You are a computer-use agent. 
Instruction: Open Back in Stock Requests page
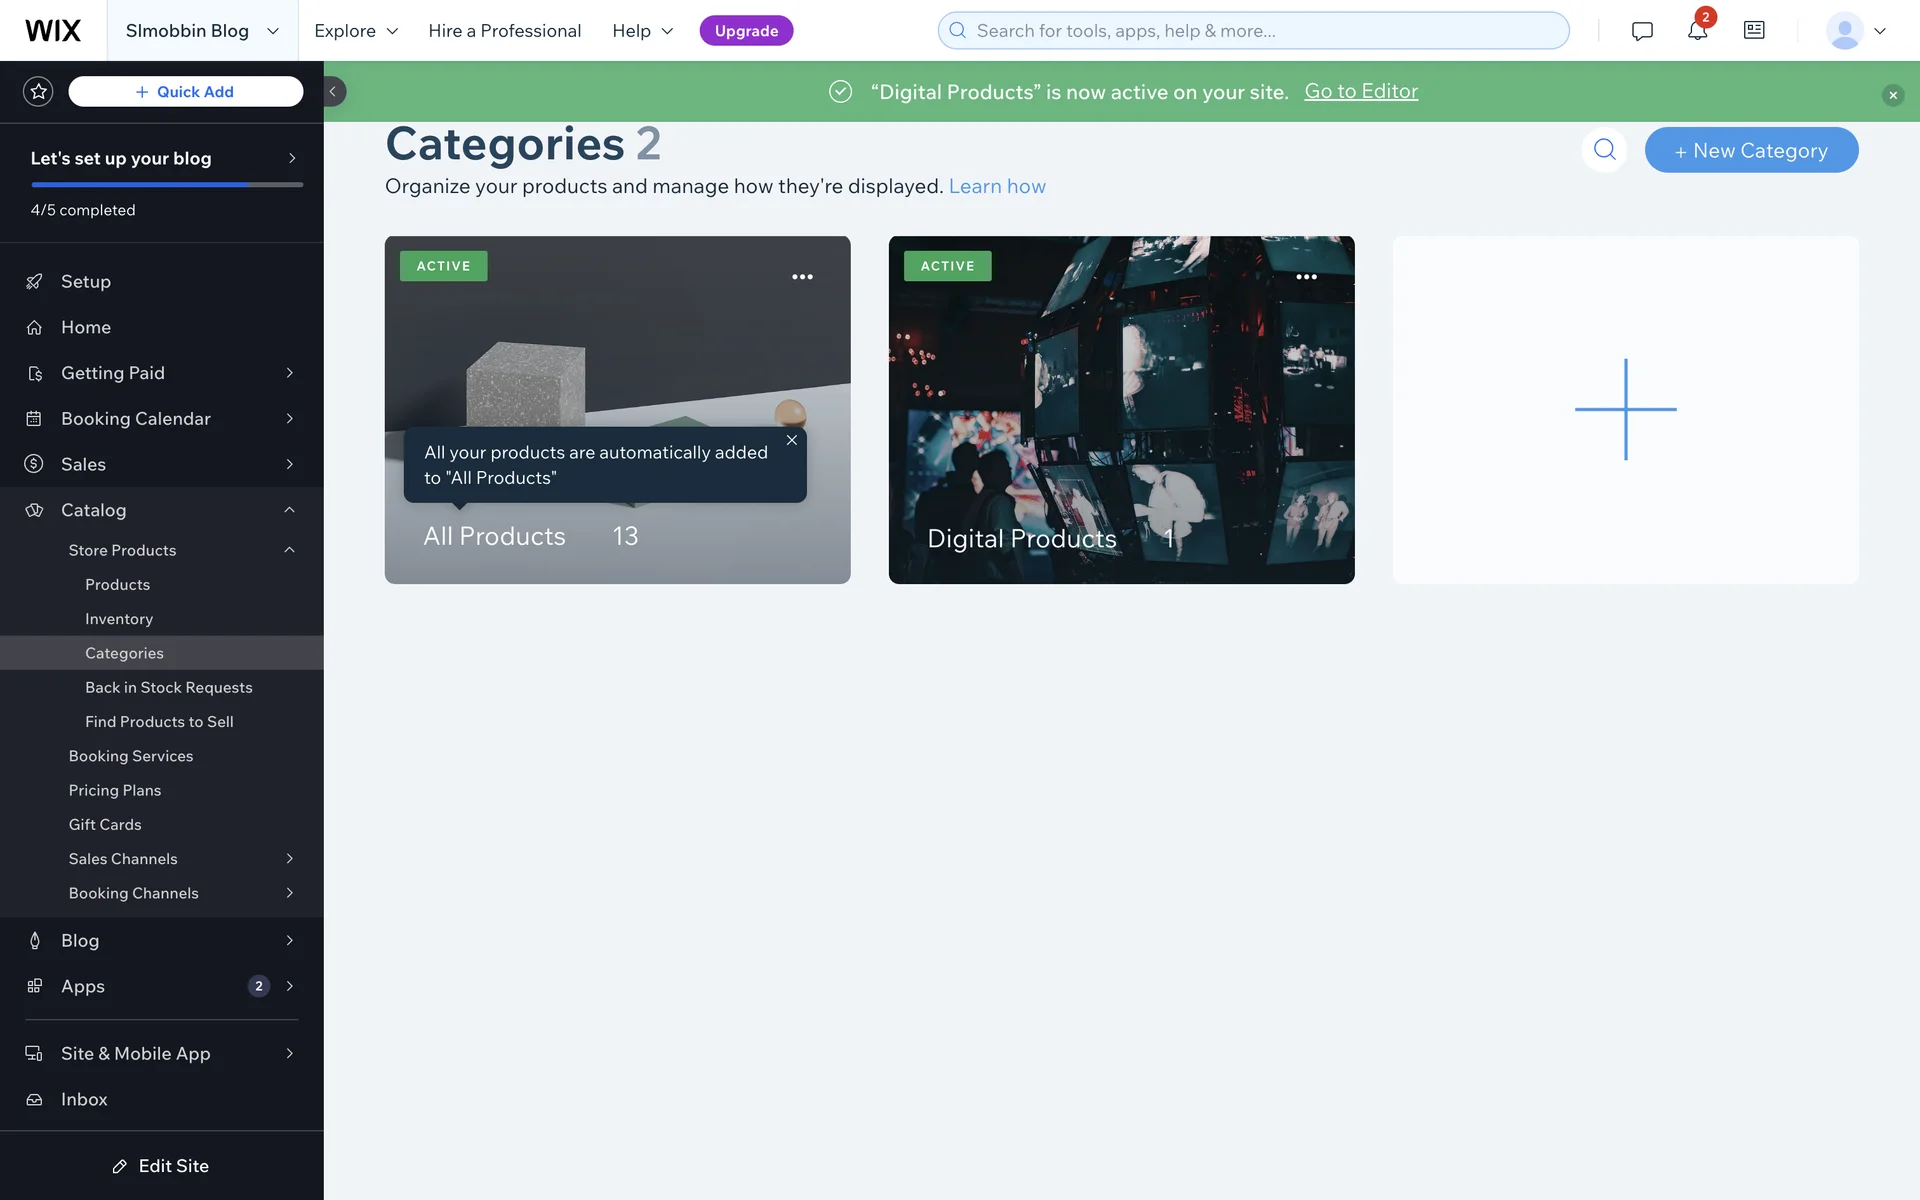coord(168,688)
